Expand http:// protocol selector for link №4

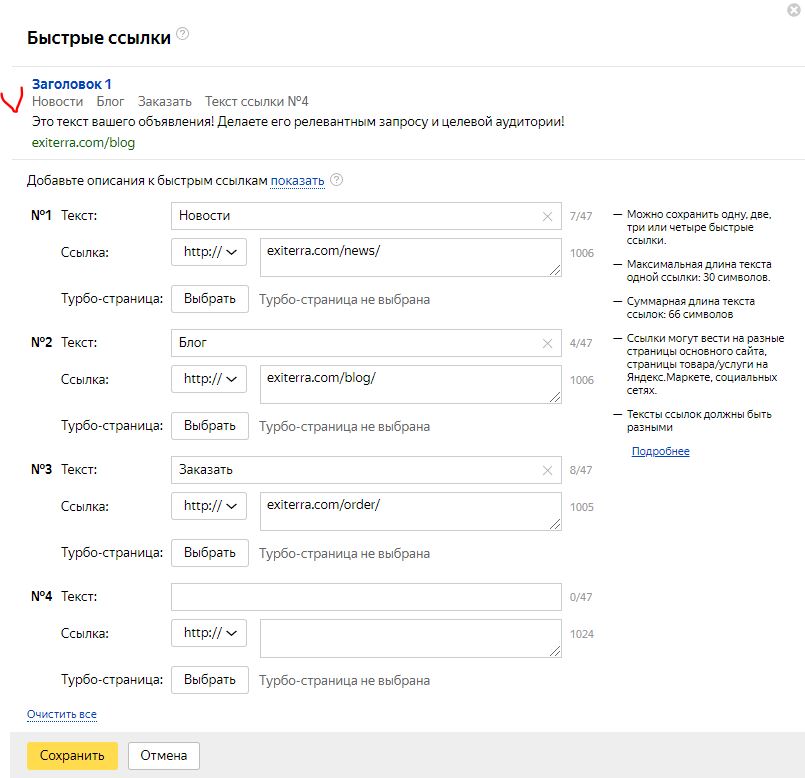tap(209, 634)
